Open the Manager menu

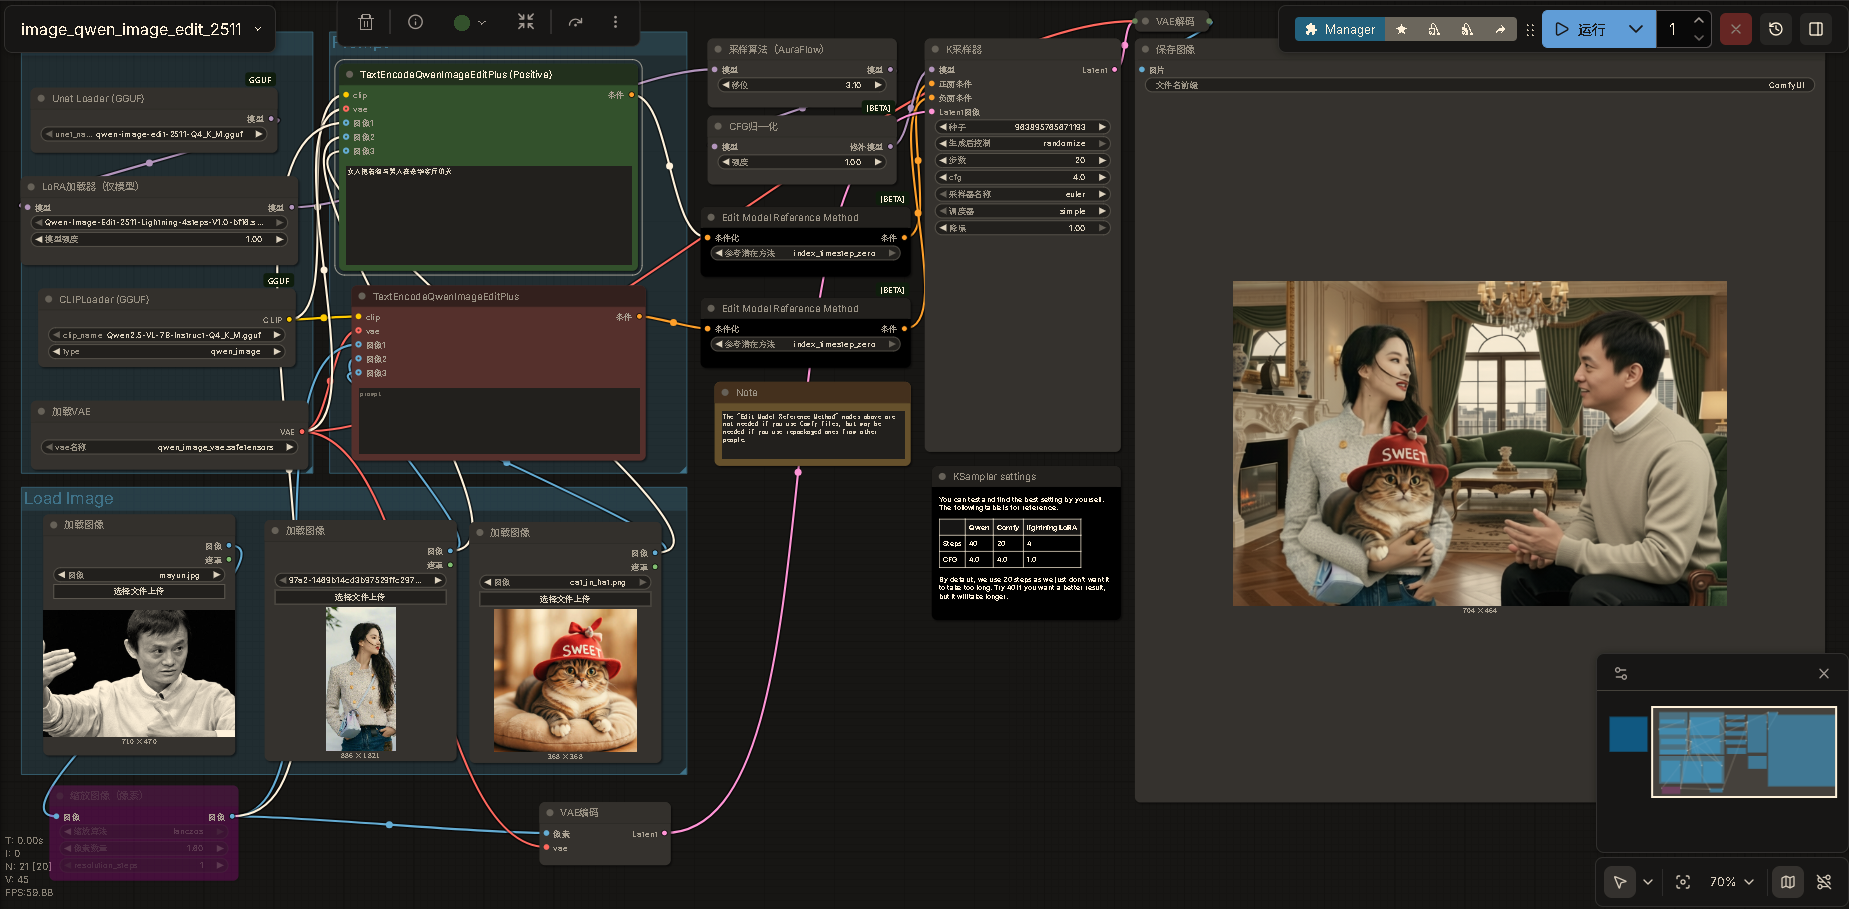tap(1340, 29)
